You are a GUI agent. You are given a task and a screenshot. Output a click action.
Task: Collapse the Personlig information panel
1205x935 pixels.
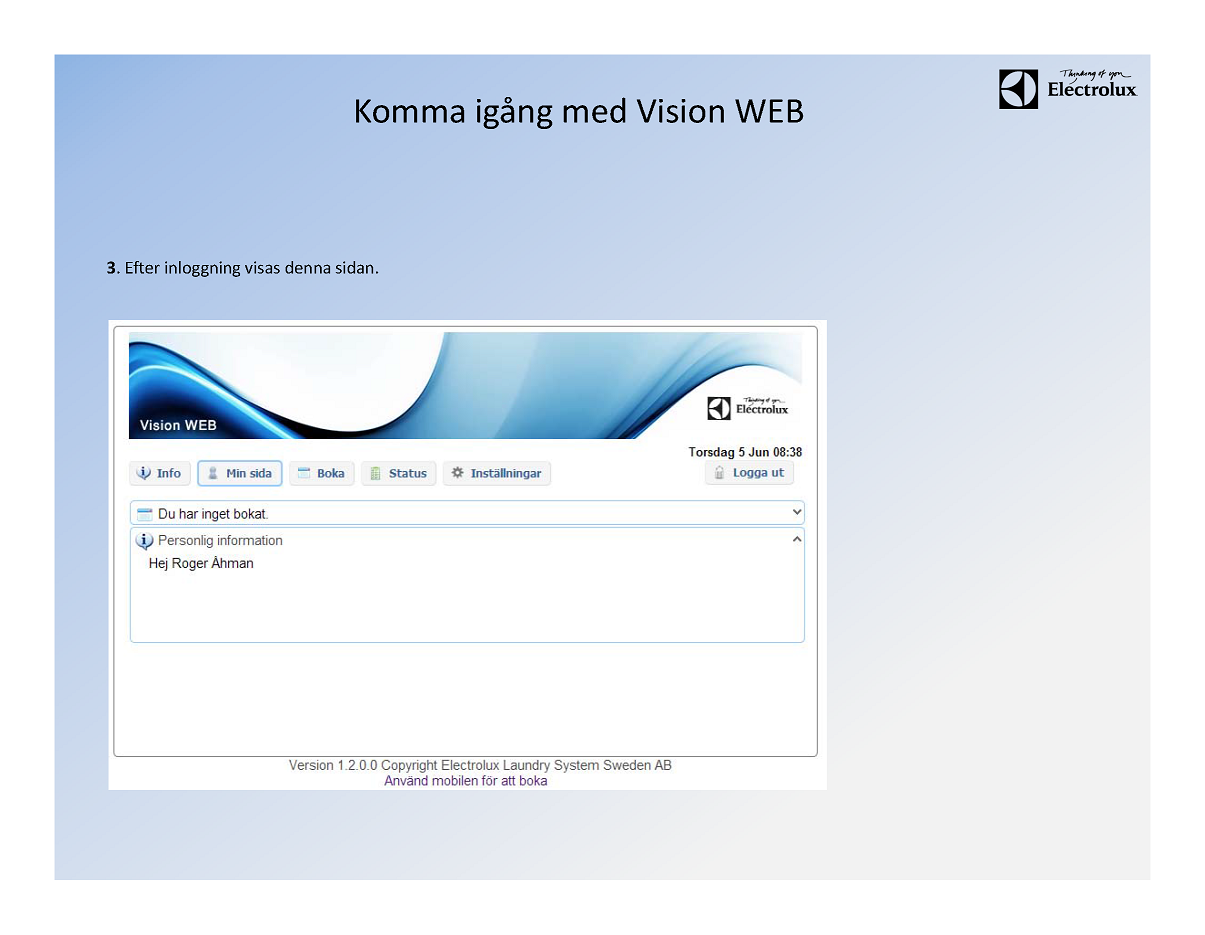pos(797,540)
